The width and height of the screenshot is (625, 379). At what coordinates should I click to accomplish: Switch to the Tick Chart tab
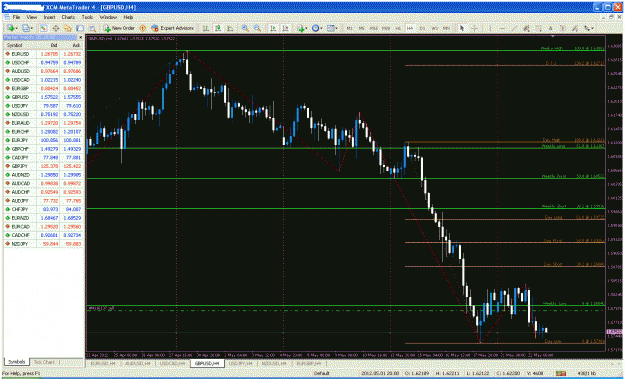44,362
